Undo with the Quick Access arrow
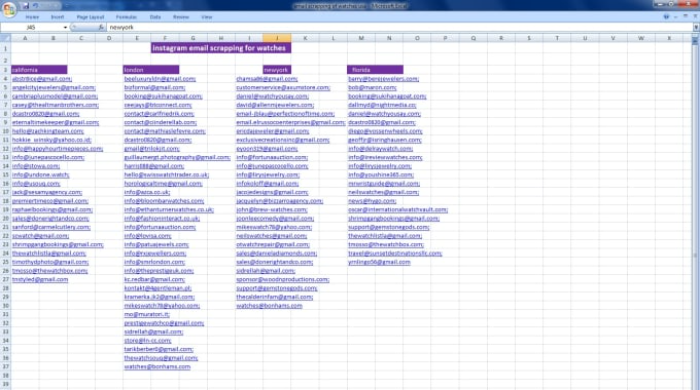The height and width of the screenshot is (390, 700). click(x=36, y=6)
